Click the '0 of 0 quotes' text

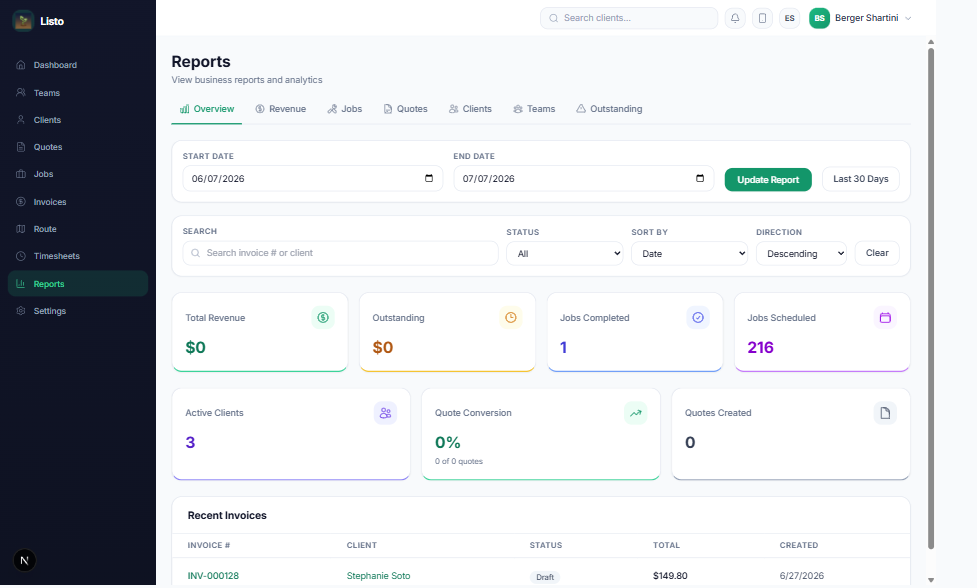(x=459, y=462)
